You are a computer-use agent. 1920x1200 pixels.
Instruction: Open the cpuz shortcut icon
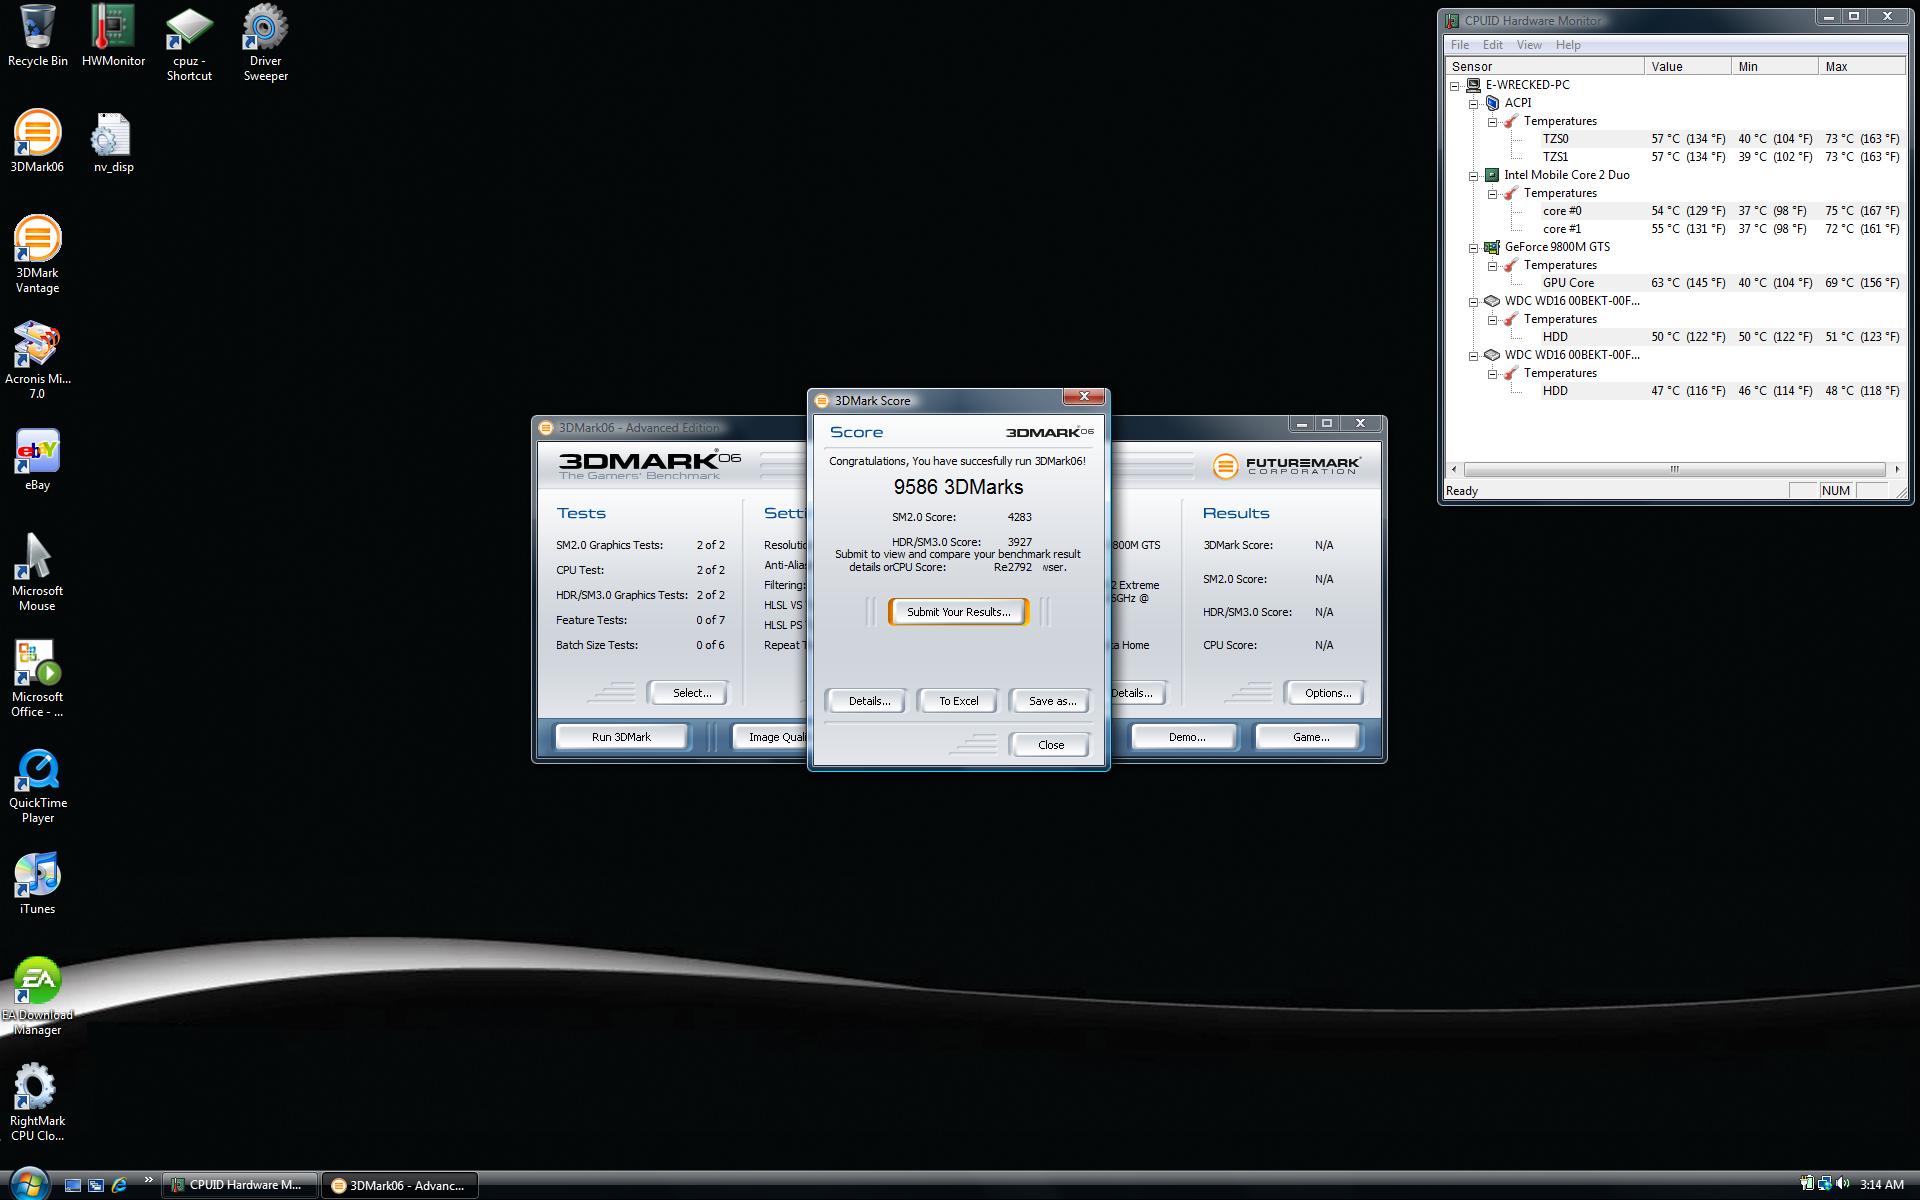click(189, 44)
